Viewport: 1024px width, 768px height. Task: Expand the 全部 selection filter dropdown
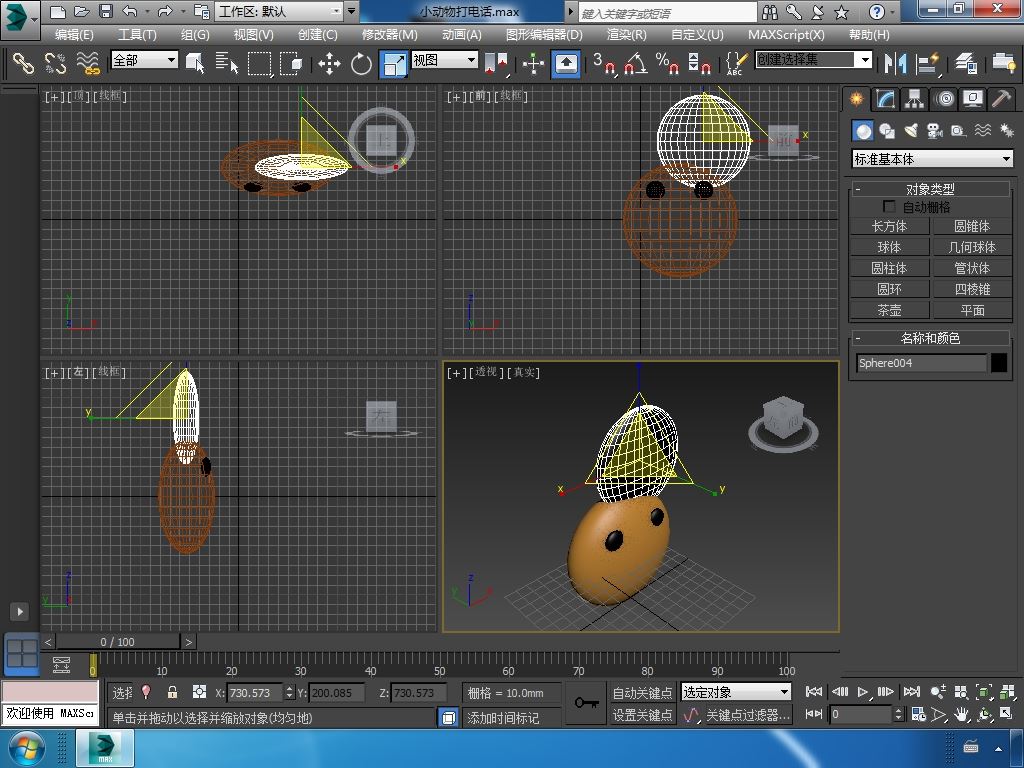coord(144,60)
